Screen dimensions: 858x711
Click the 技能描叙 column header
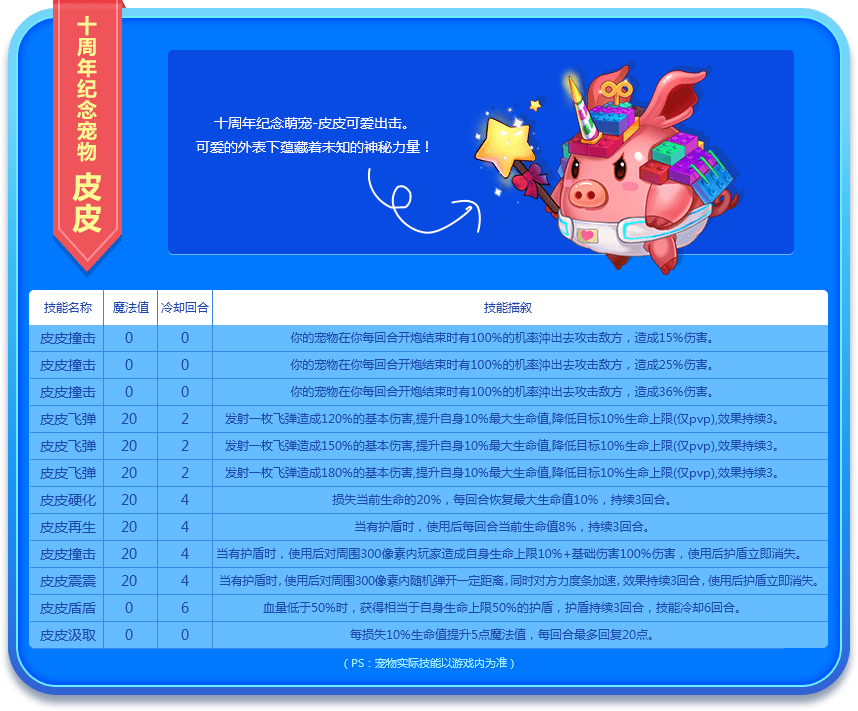coord(507,308)
